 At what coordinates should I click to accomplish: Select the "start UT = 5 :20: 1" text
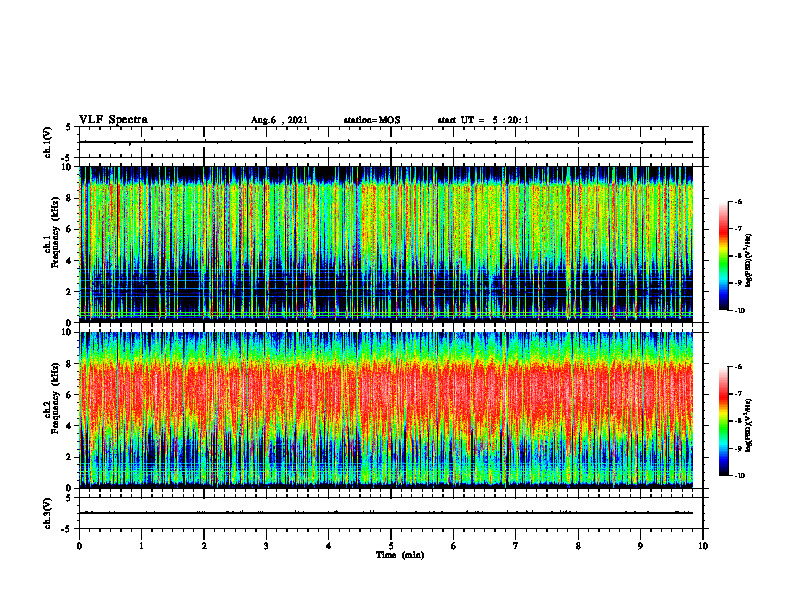tap(483, 120)
